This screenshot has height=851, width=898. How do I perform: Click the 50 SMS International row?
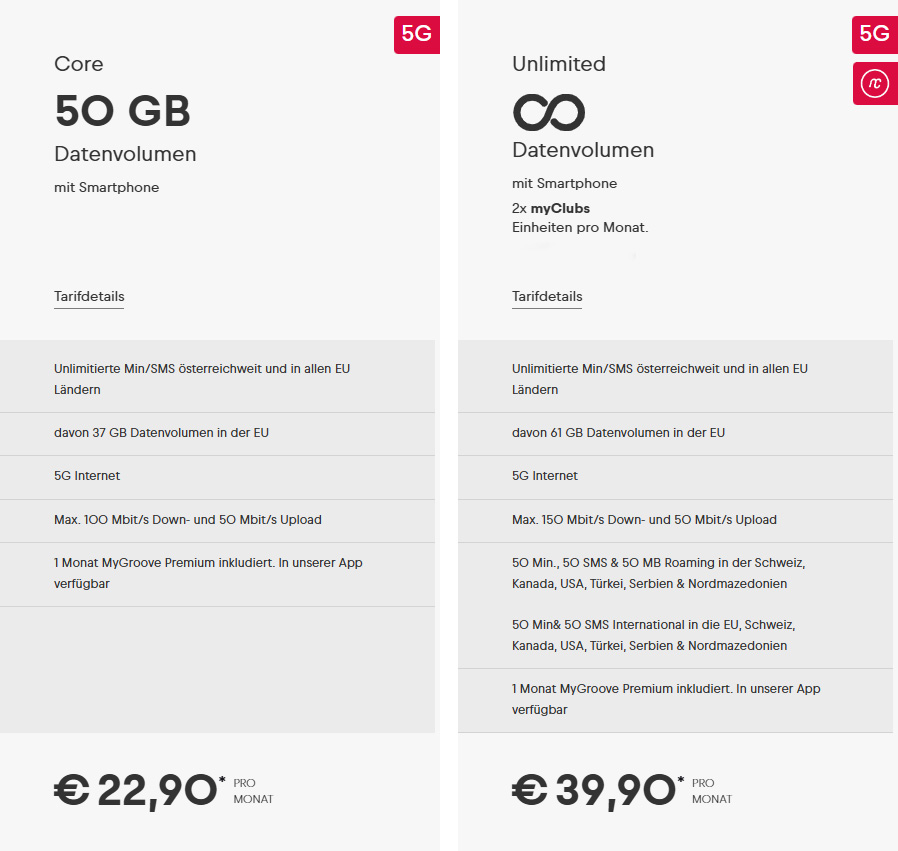(653, 635)
